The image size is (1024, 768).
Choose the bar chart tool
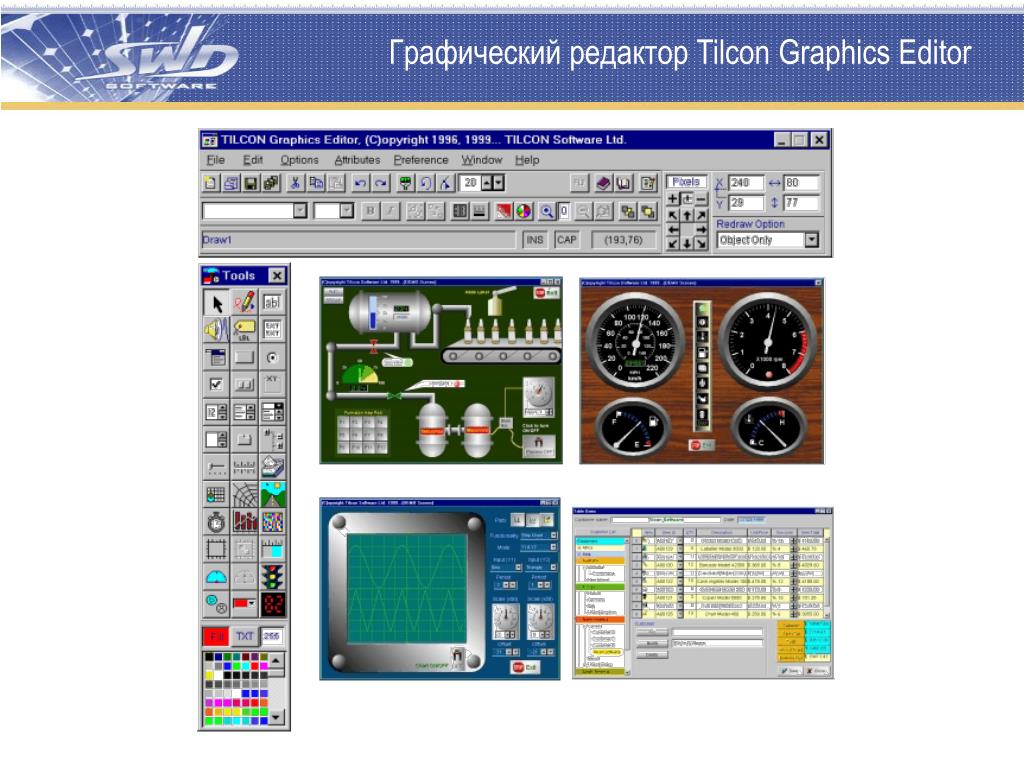point(244,522)
